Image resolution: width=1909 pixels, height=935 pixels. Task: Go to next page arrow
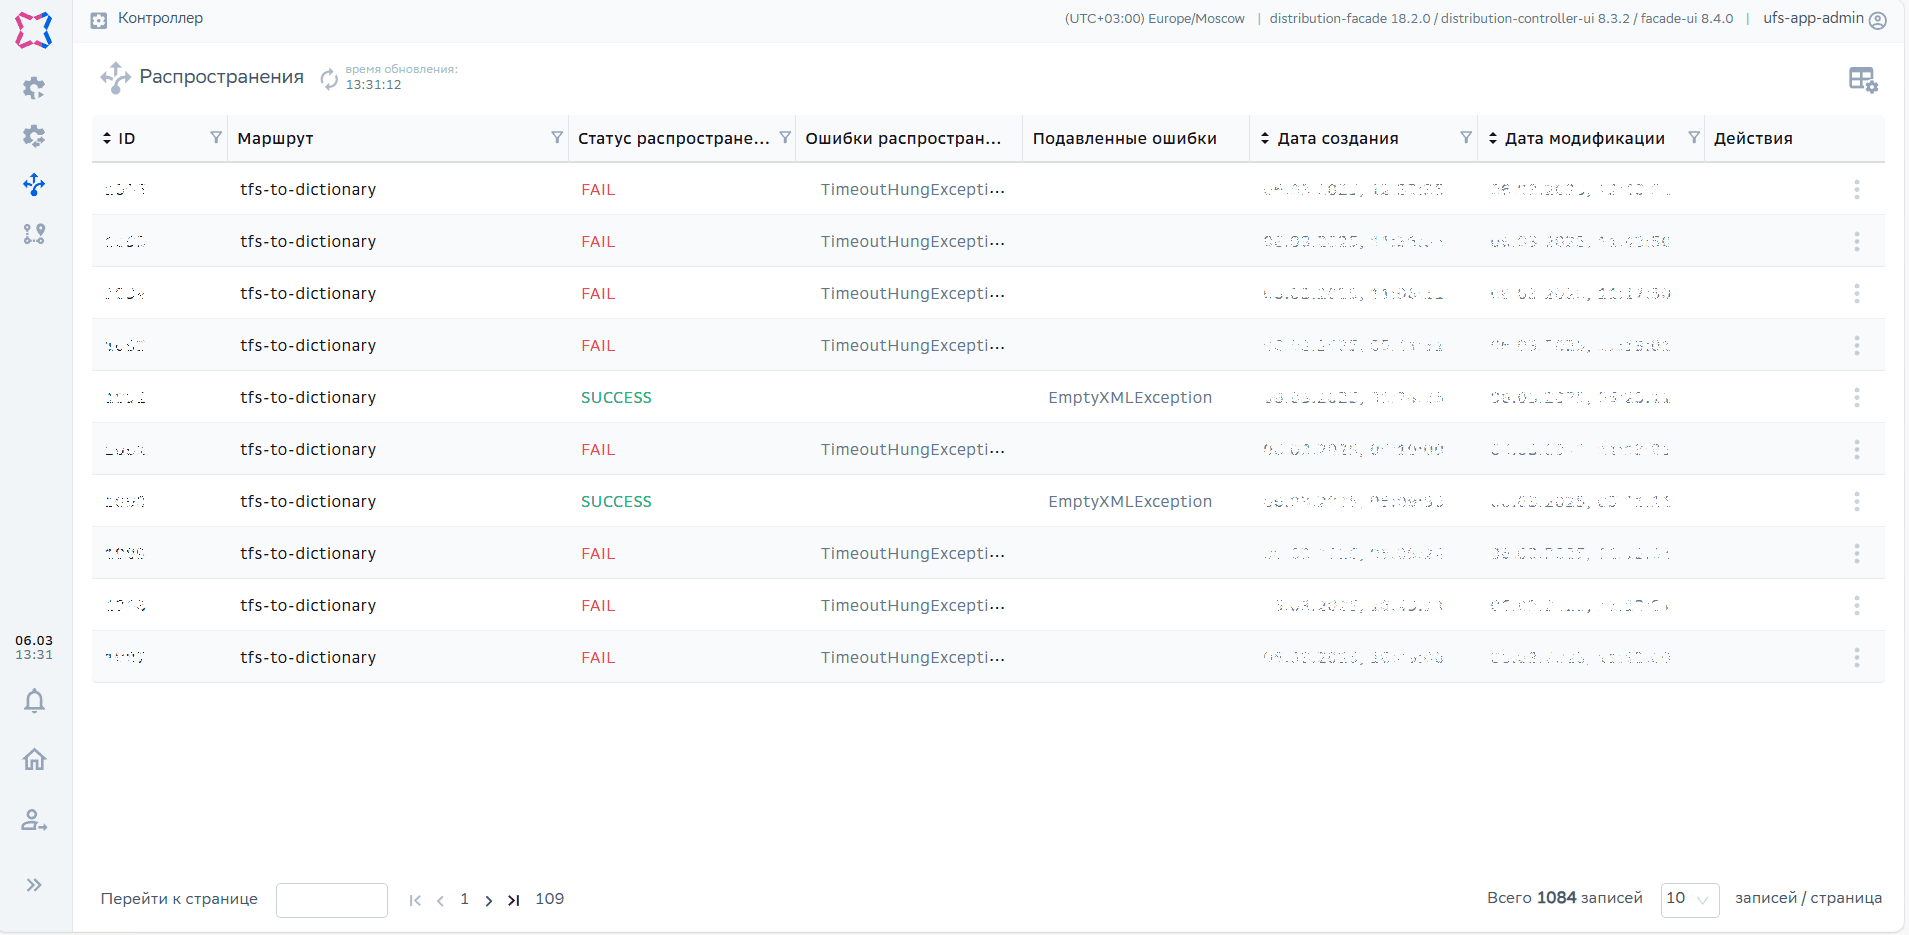coord(489,900)
